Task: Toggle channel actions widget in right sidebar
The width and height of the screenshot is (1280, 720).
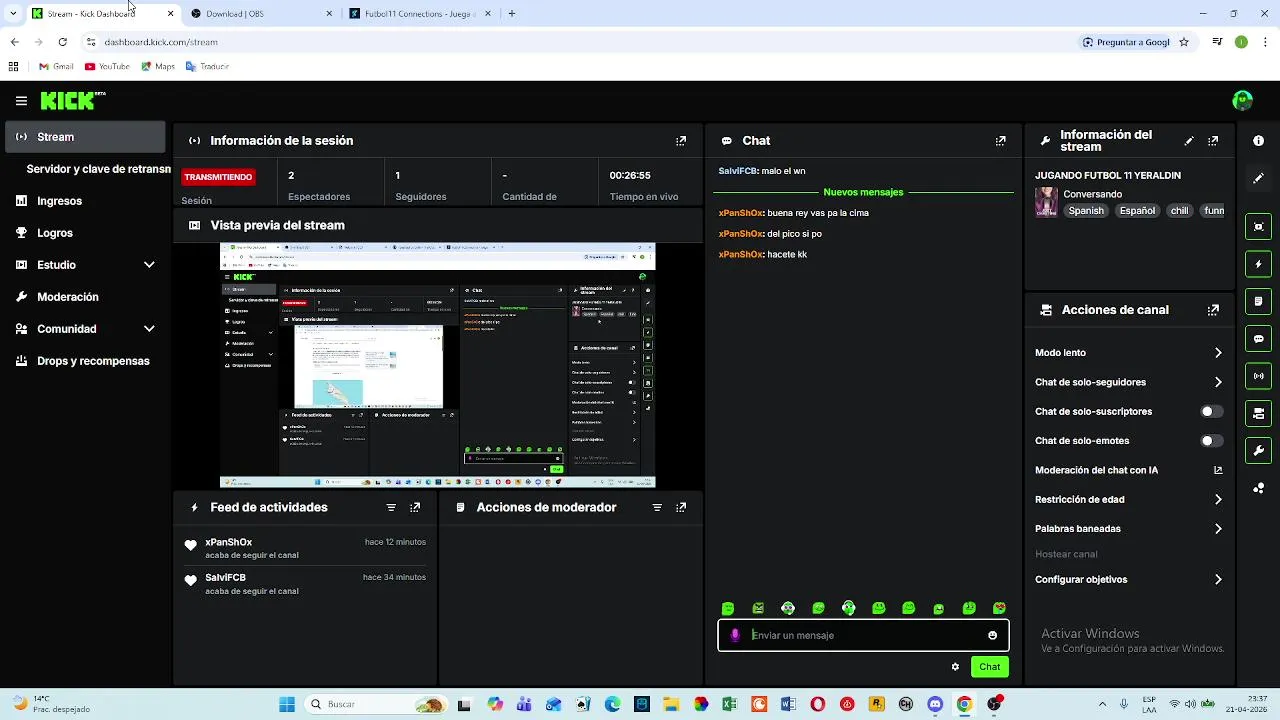Action: pyautogui.click(x=1259, y=413)
